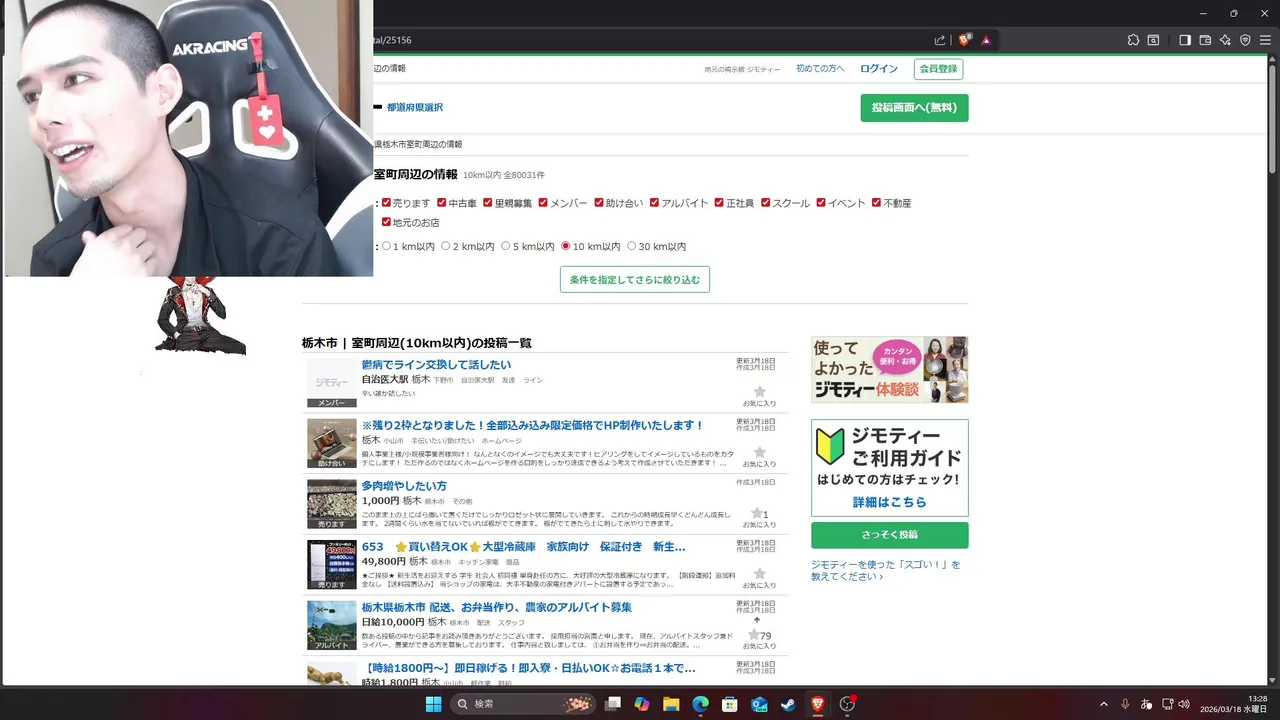The height and width of the screenshot is (720, 1280).
Task: Toggle the 正社員 checkbox
Action: click(x=718, y=202)
